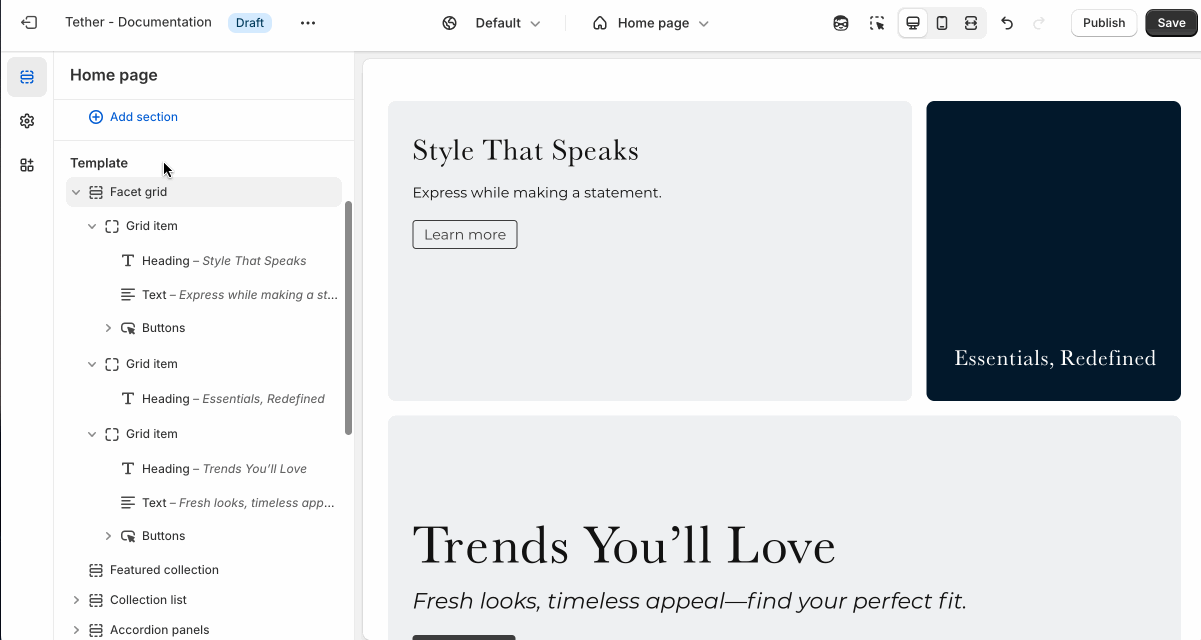Viewport: 1201px width, 640px height.
Task: Click the sidebar vertical scrollbar
Action: click(x=348, y=318)
